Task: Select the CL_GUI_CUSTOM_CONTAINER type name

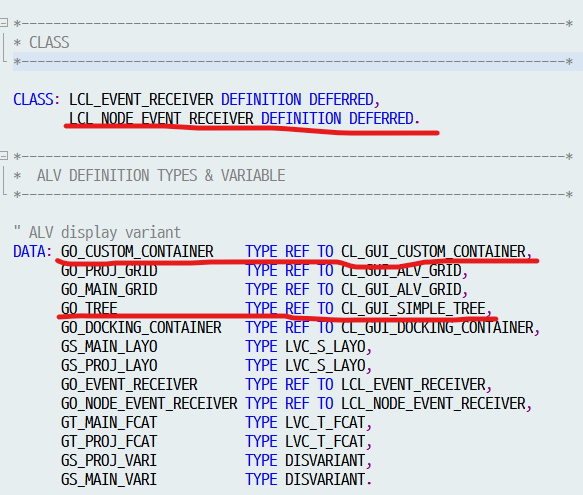Action: tap(434, 252)
